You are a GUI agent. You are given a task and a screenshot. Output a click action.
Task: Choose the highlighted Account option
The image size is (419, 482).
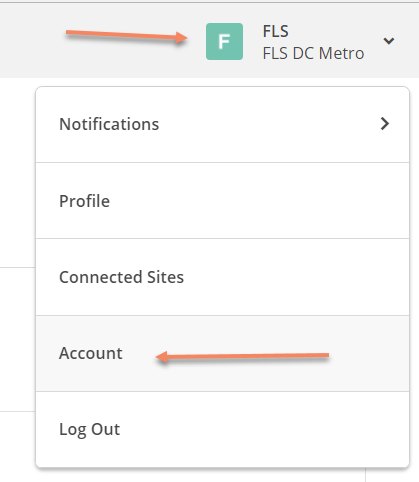(222, 353)
